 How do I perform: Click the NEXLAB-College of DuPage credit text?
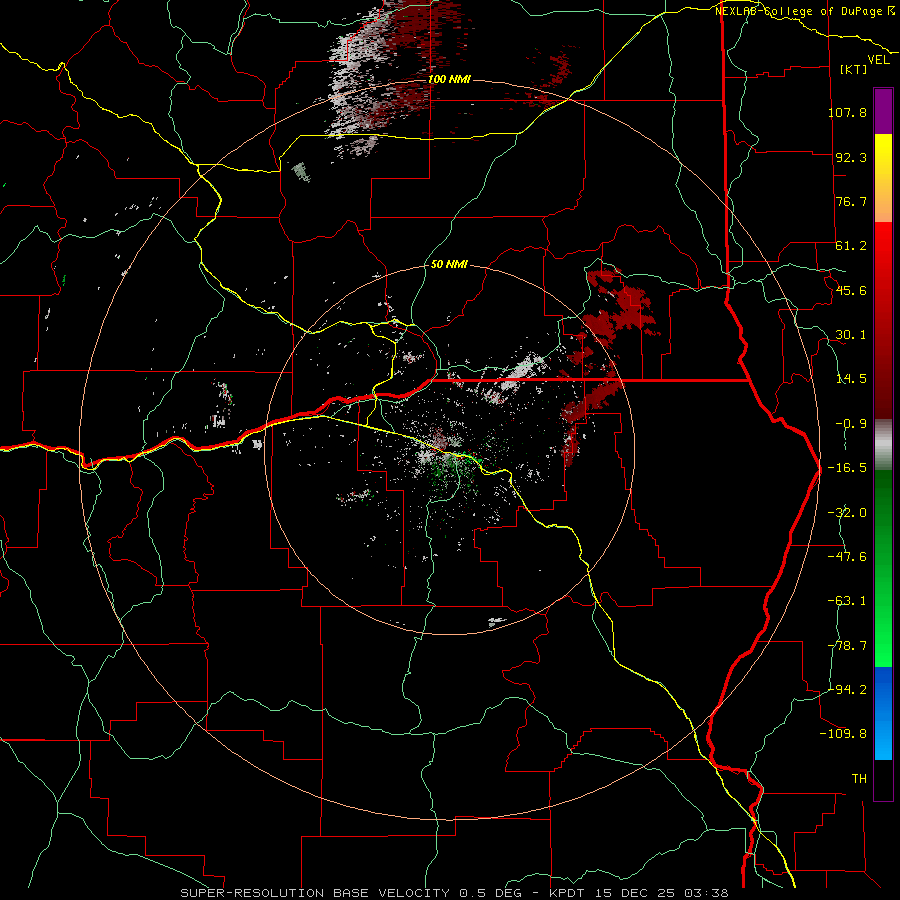point(805,11)
